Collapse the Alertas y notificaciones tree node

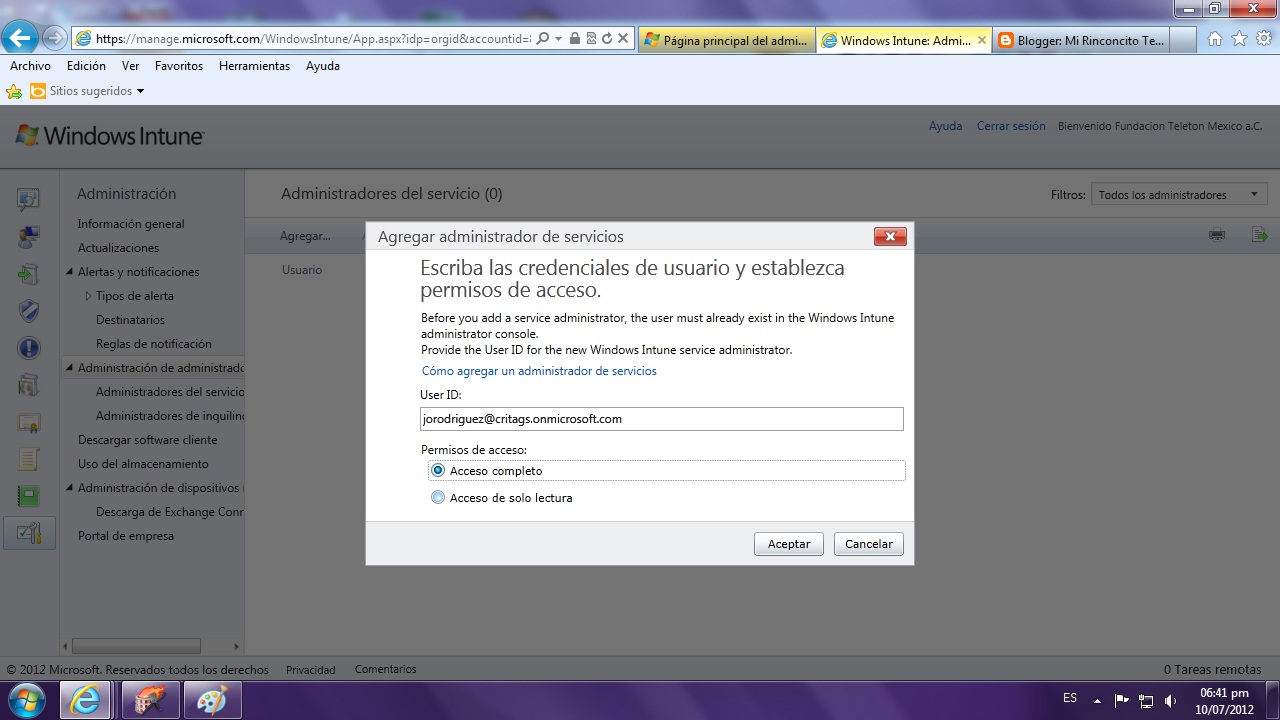(69, 272)
